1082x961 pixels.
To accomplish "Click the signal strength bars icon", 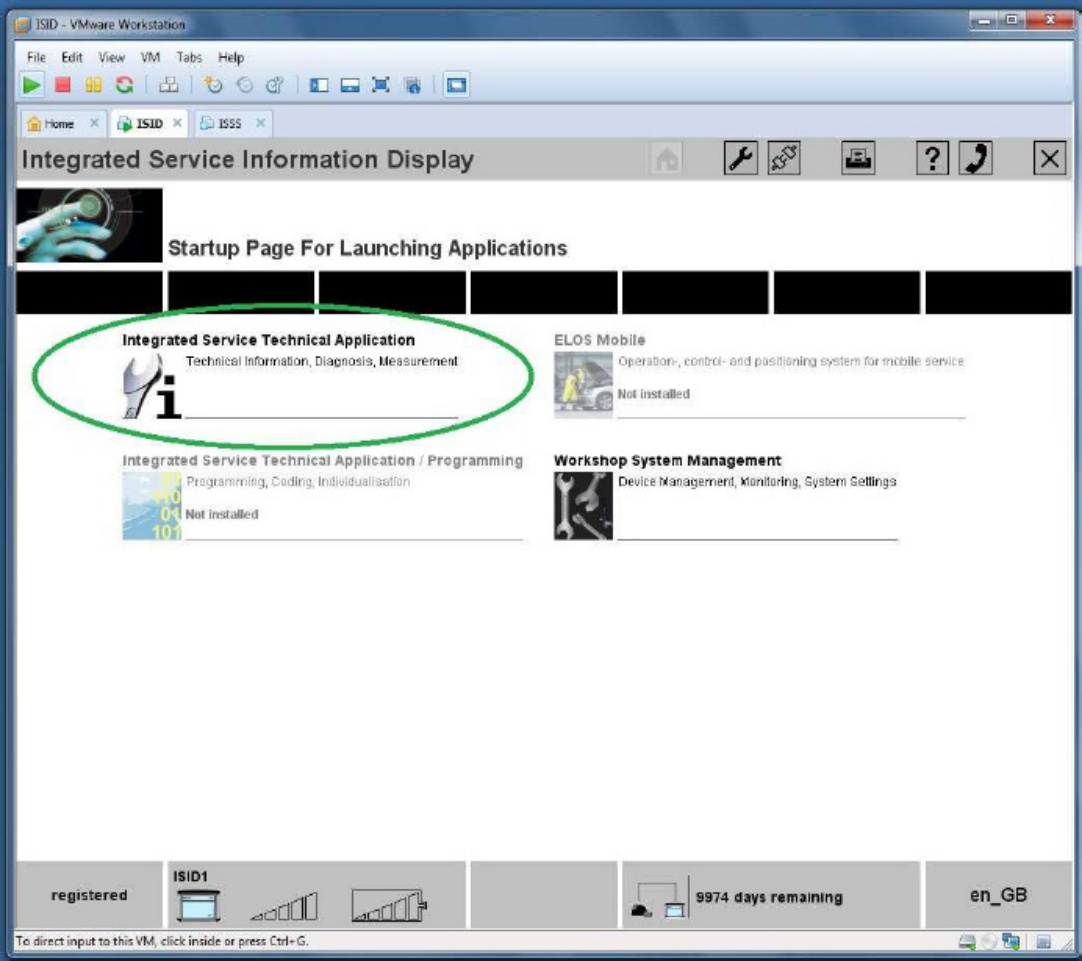I will tap(284, 906).
